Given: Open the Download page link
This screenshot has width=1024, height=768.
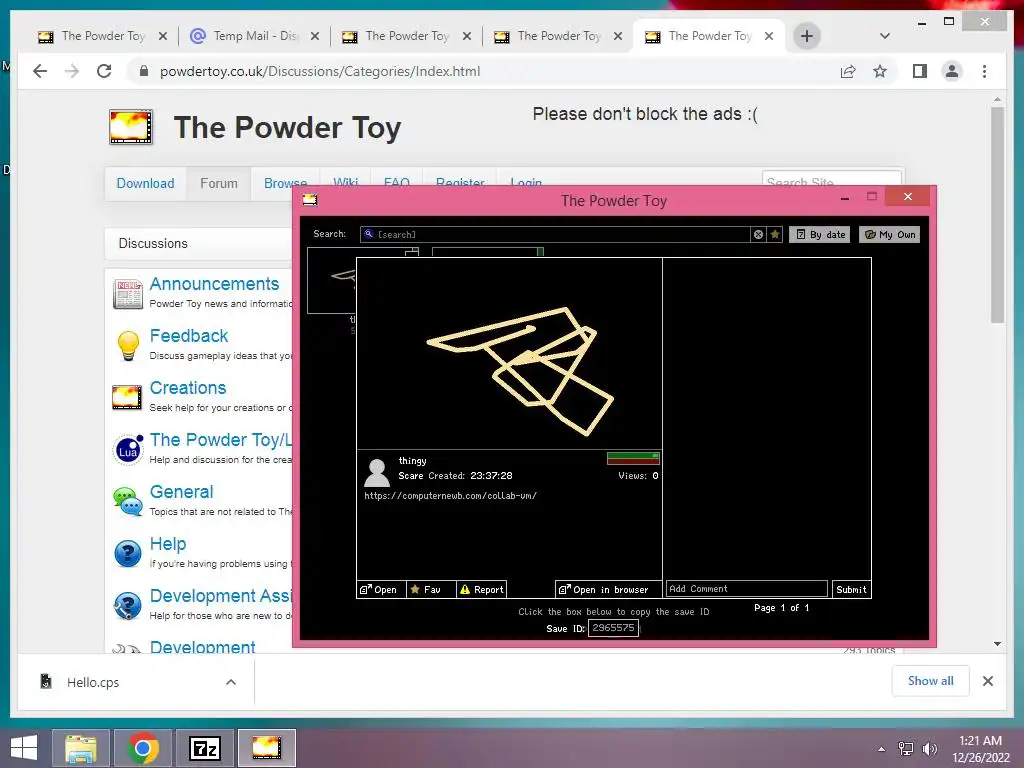Looking at the screenshot, I should 145,184.
